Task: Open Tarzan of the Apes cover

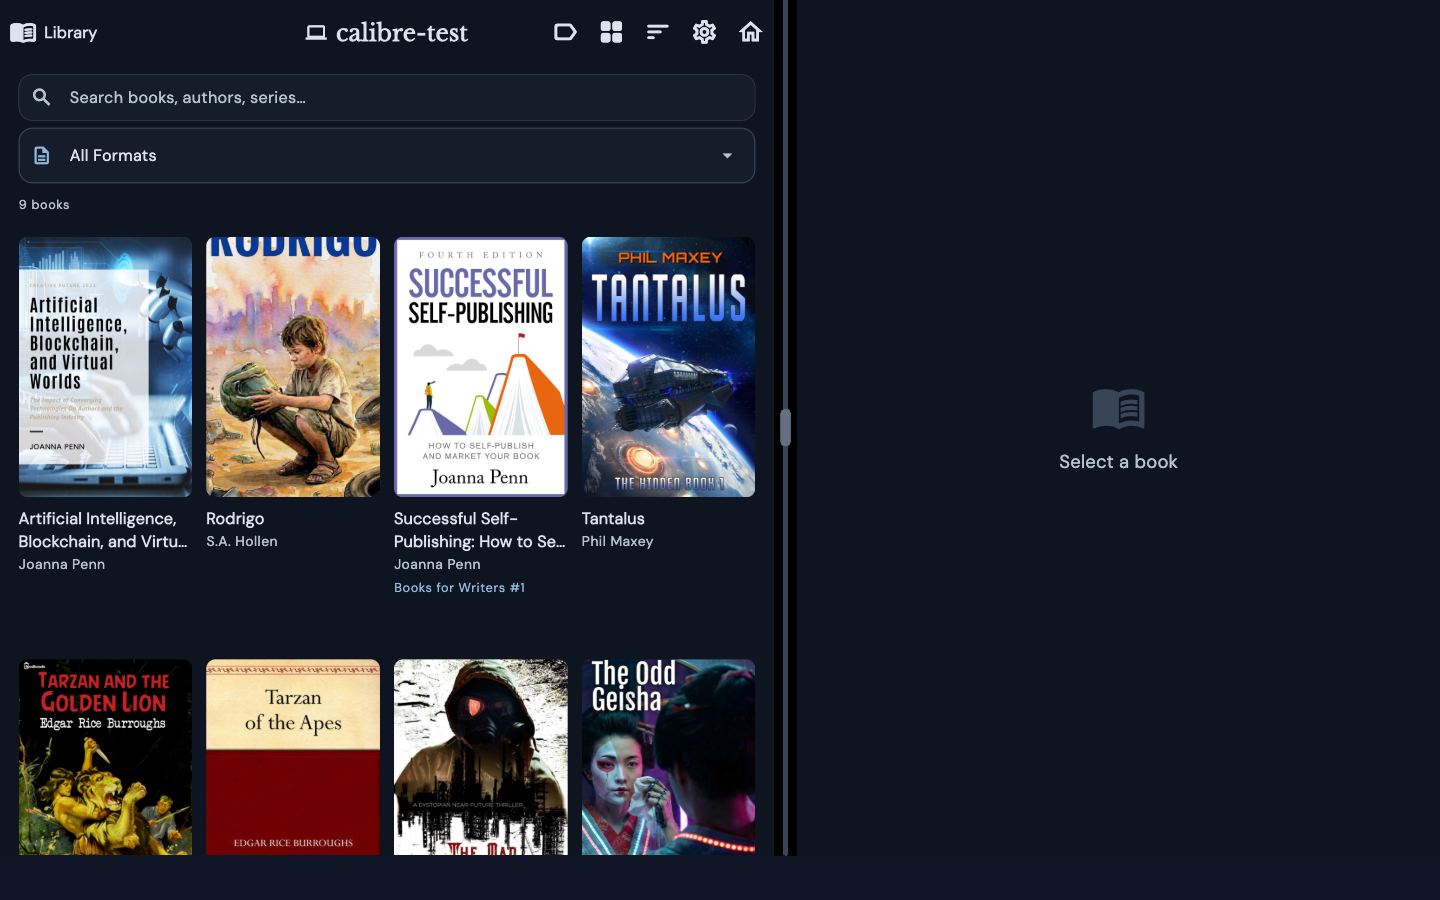Action: coord(293,757)
